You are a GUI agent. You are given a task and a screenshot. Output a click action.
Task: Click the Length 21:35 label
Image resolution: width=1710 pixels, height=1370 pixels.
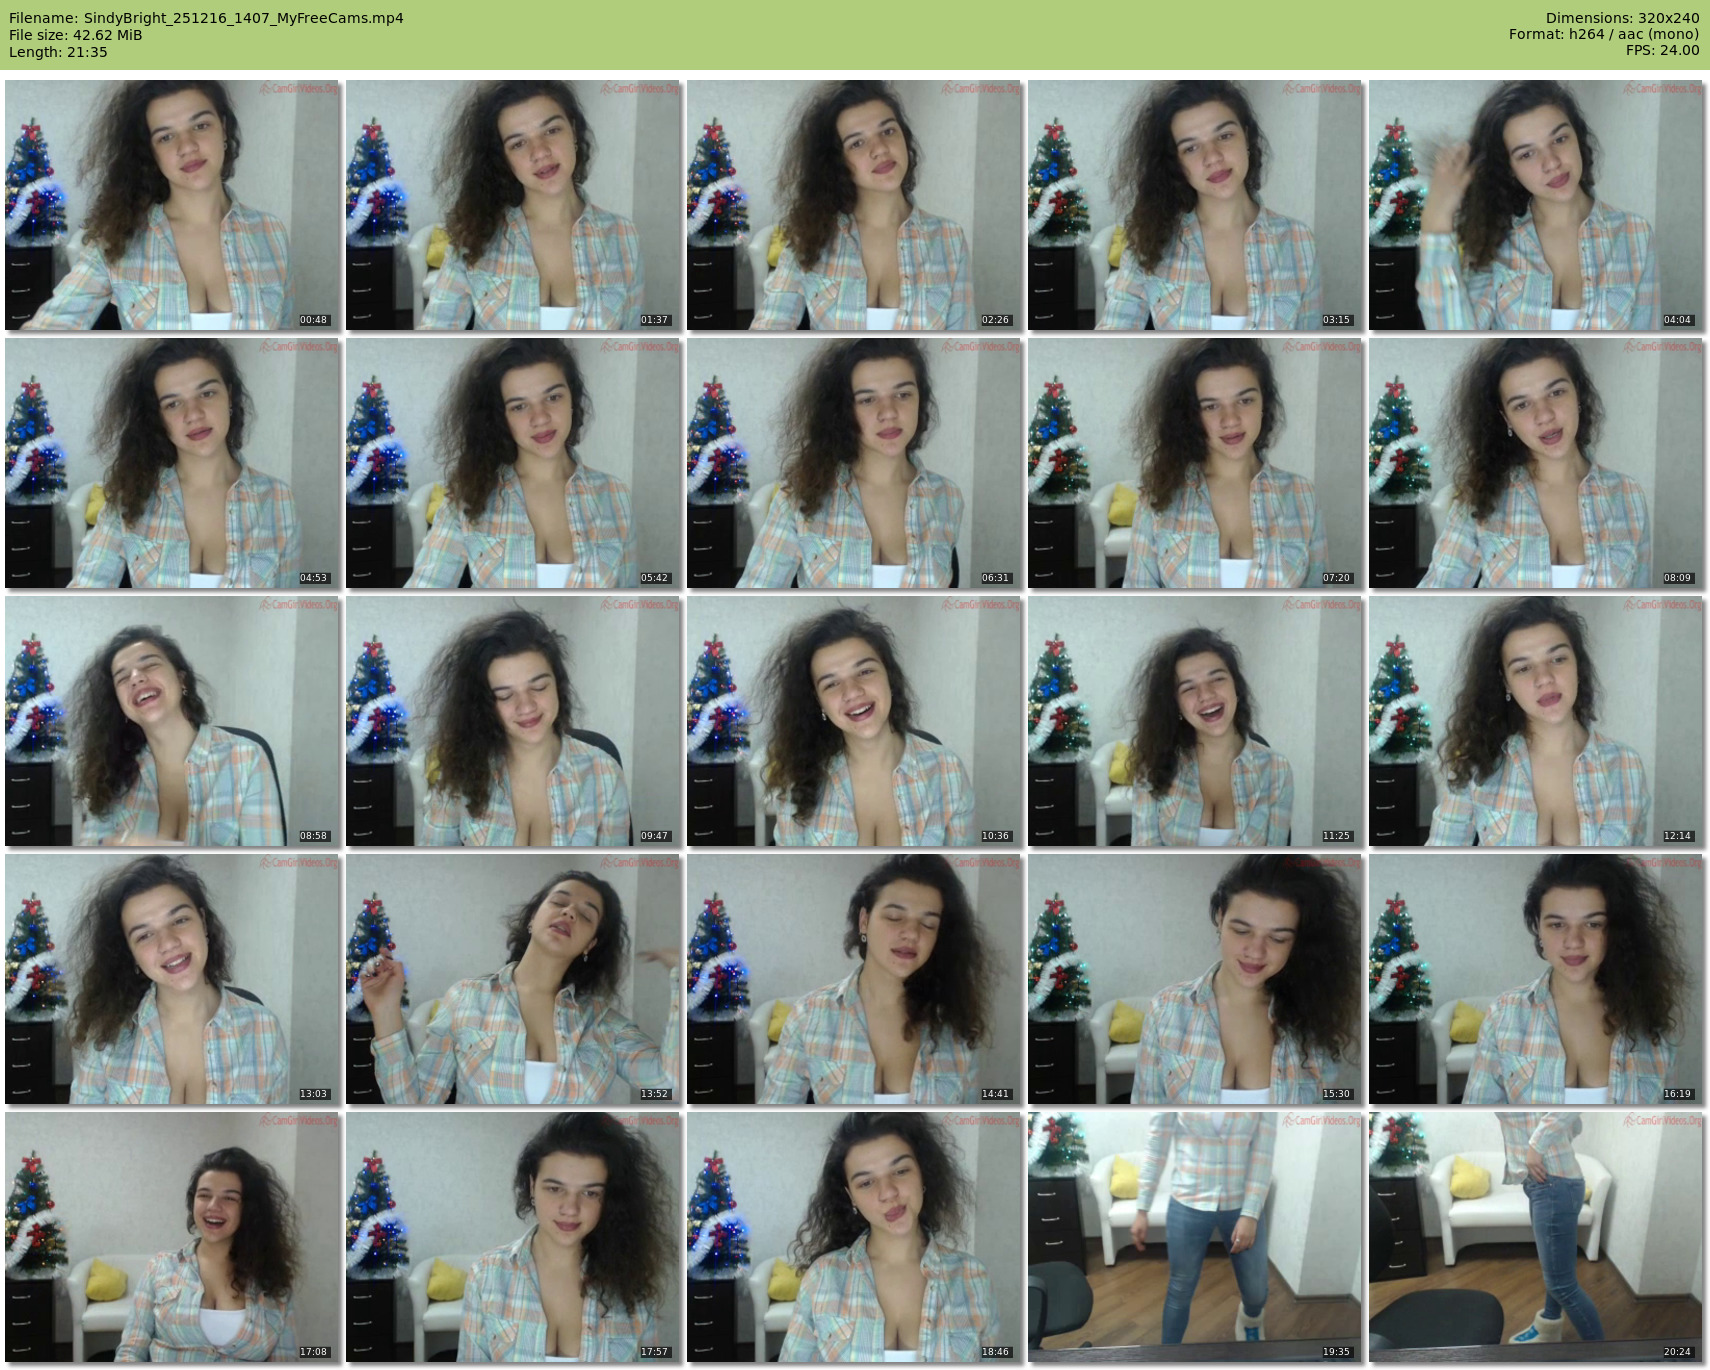(58, 52)
